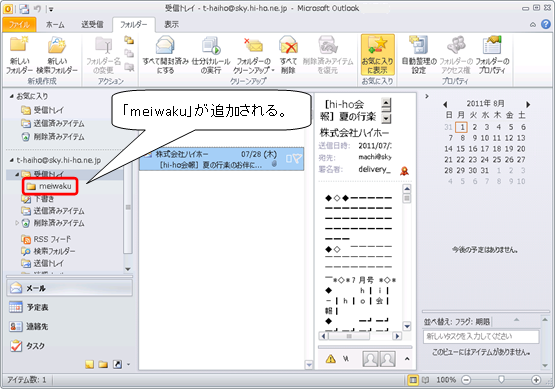The height and width of the screenshot is (389, 555).
Task: Switch to reading view icon in status bar
Action: 425,380
